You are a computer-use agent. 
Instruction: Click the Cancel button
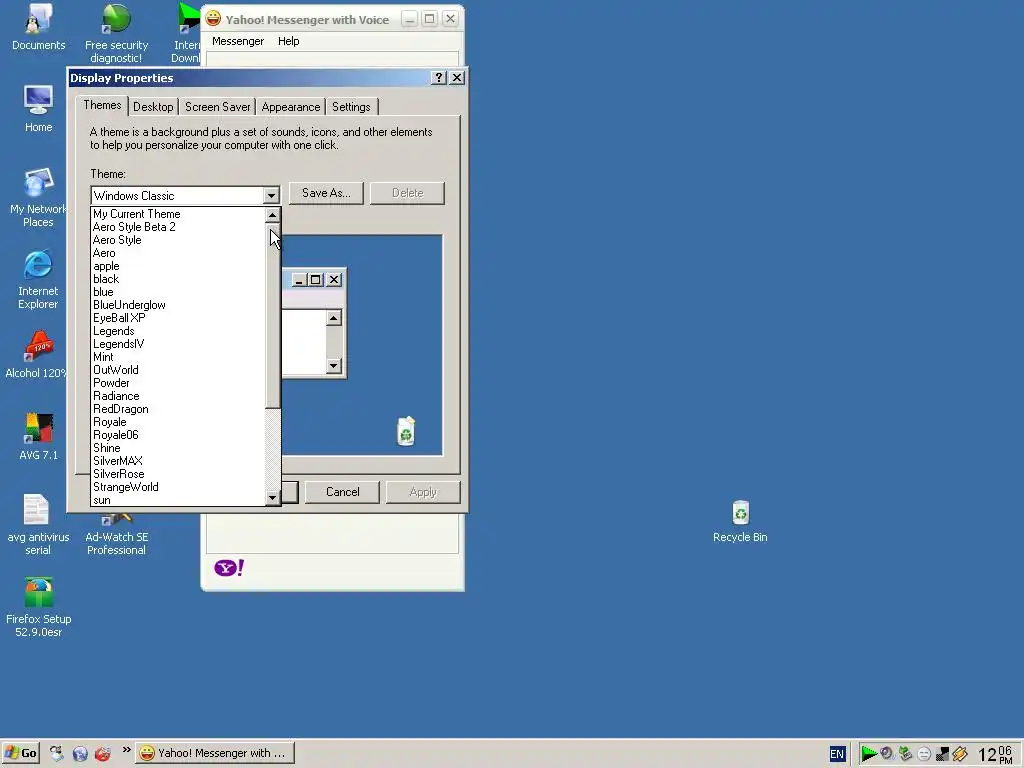(342, 492)
